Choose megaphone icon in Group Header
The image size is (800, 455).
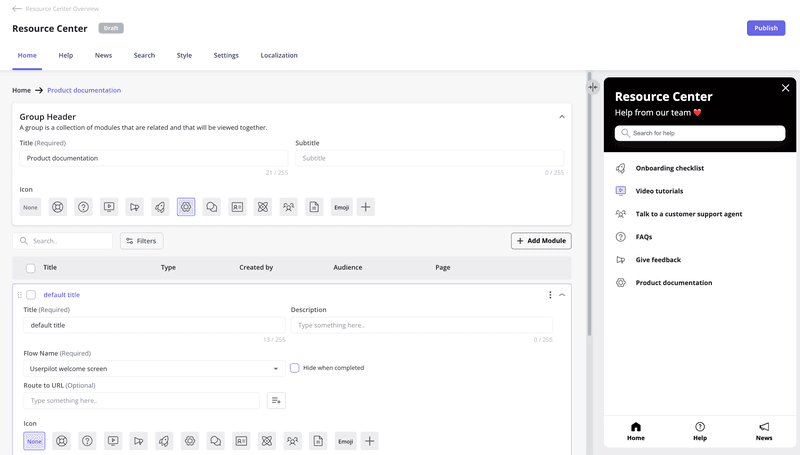135,207
